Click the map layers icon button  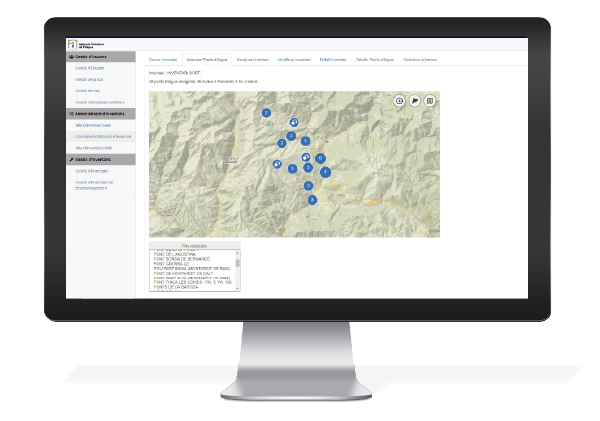coord(430,100)
